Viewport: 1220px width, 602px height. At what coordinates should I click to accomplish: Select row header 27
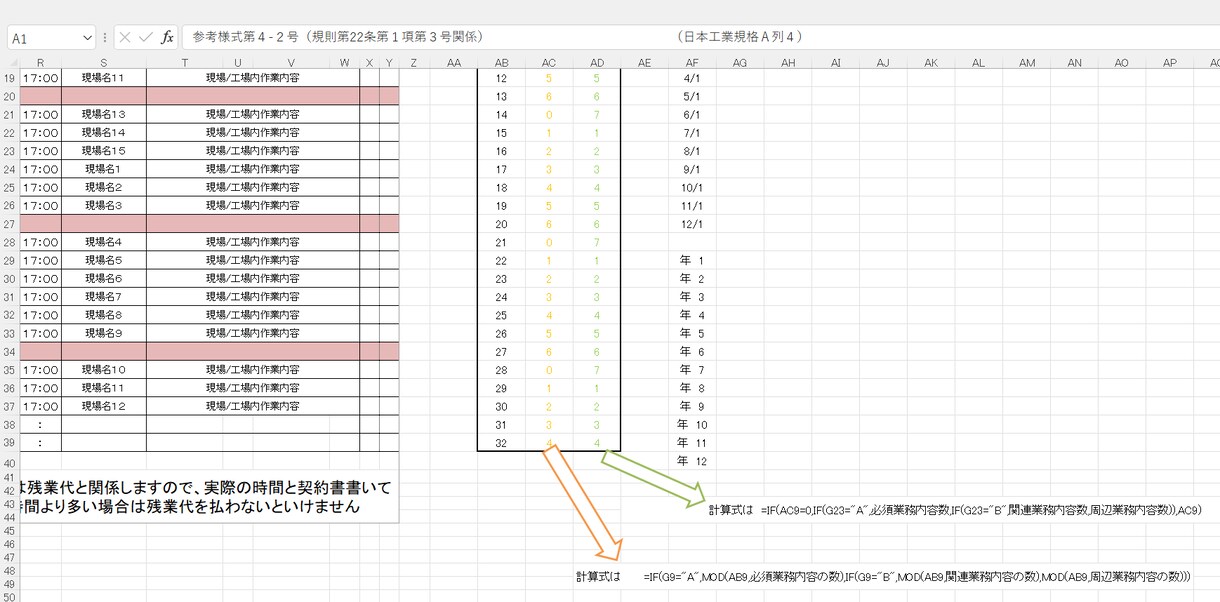coord(10,224)
